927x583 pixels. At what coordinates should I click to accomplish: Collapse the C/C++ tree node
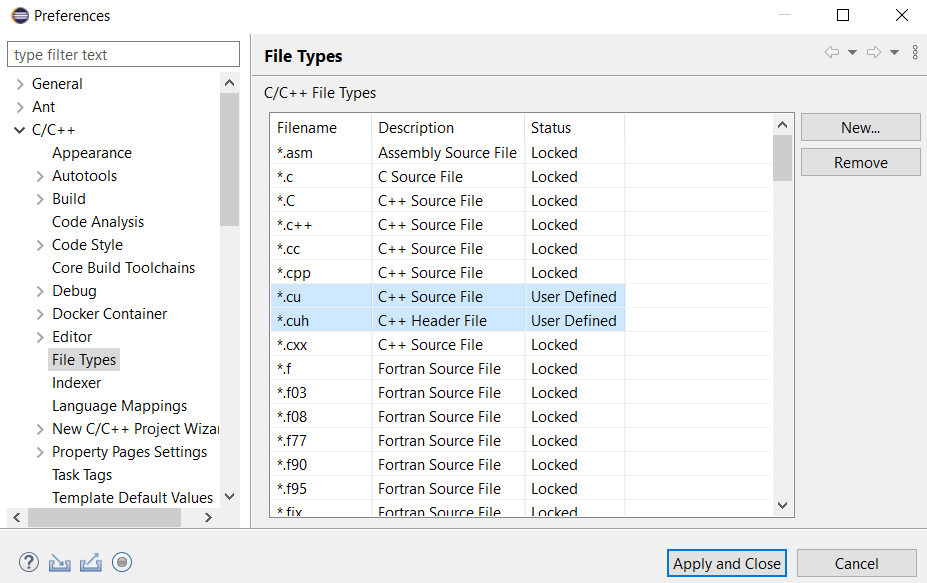pos(20,130)
